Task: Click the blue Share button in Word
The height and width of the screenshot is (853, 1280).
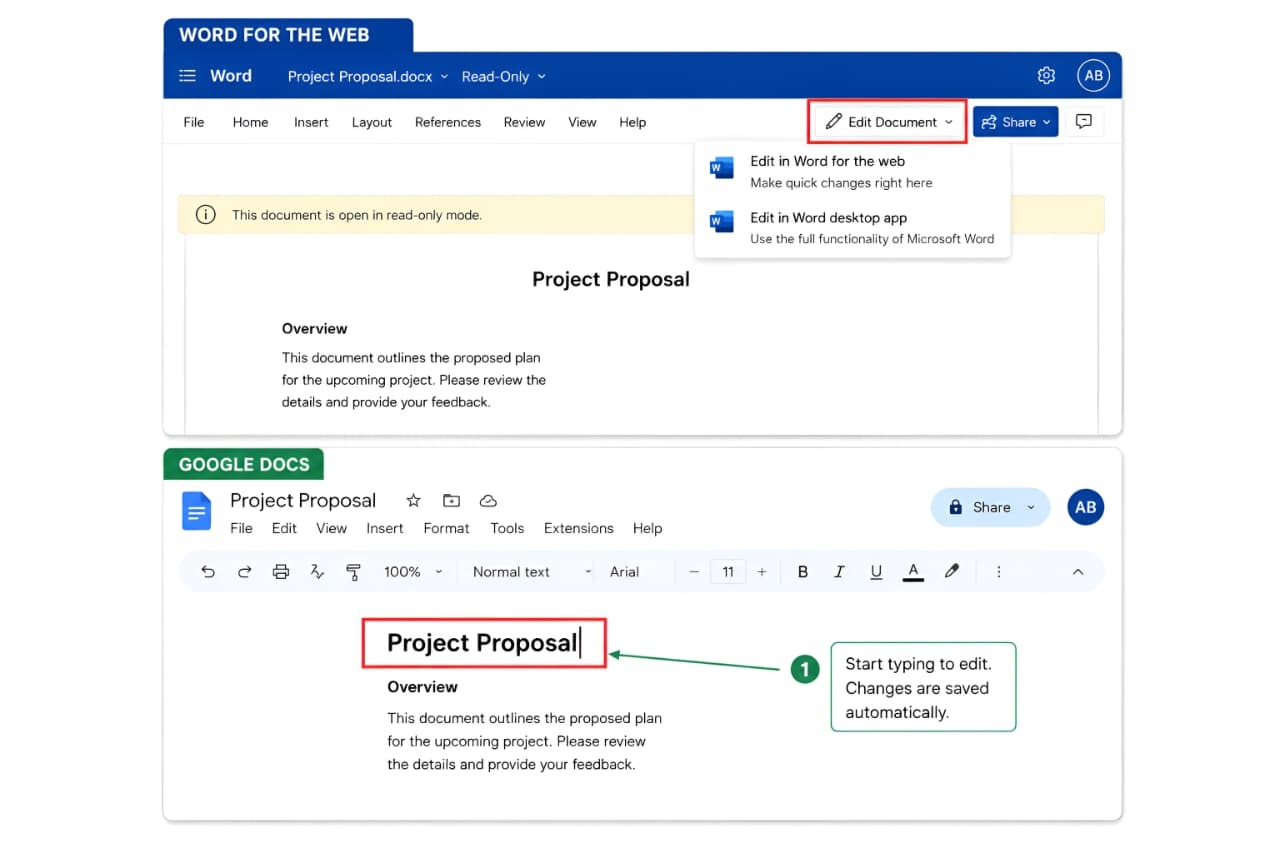Action: coord(1015,122)
